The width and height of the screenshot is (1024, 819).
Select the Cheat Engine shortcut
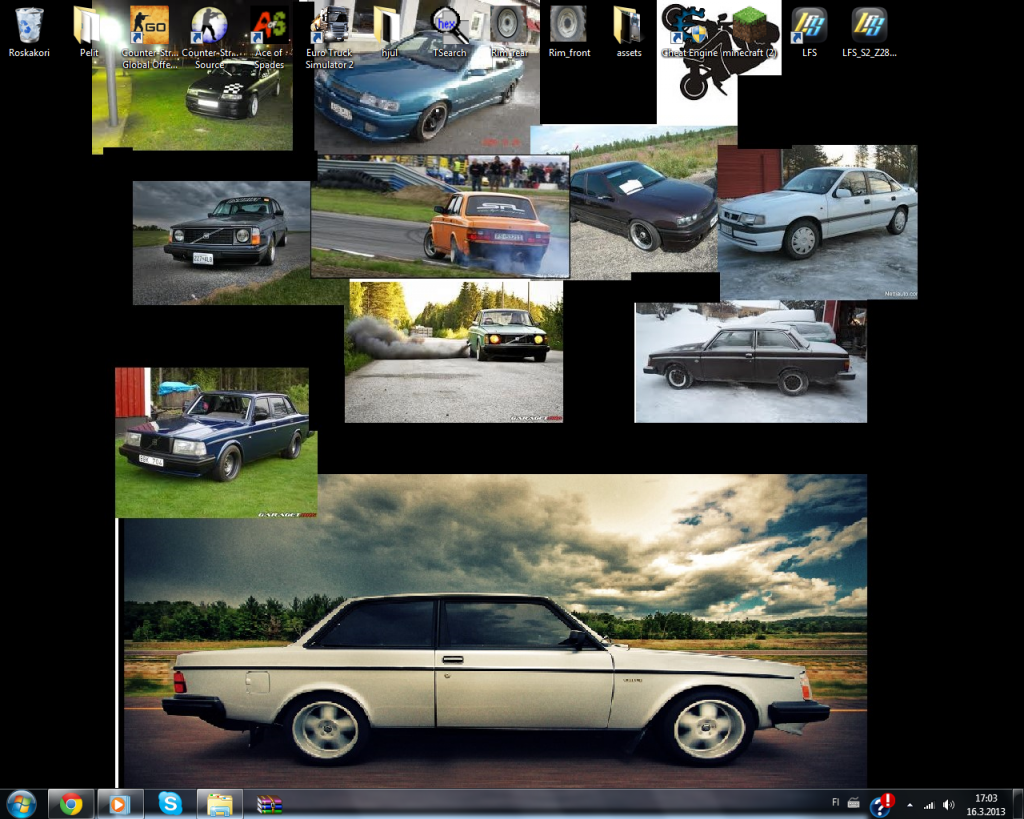(x=689, y=32)
